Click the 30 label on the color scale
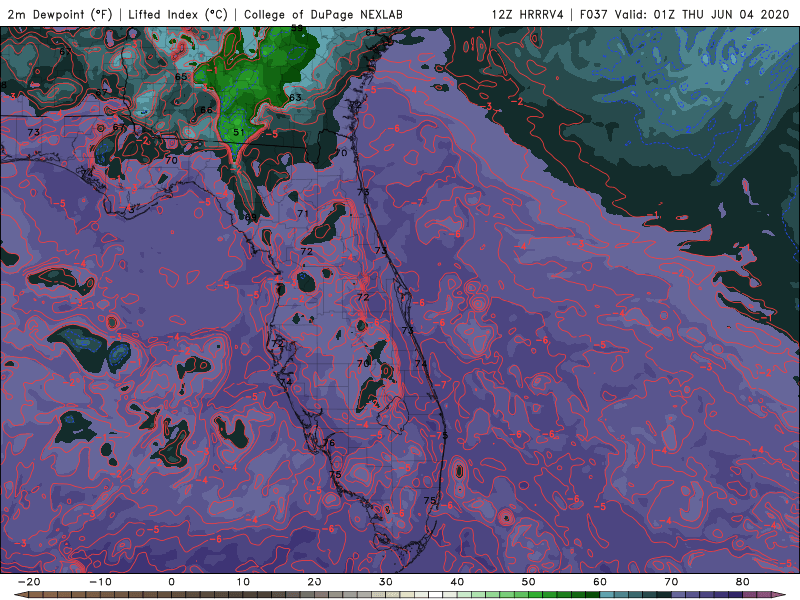The image size is (800, 600). pyautogui.click(x=386, y=582)
